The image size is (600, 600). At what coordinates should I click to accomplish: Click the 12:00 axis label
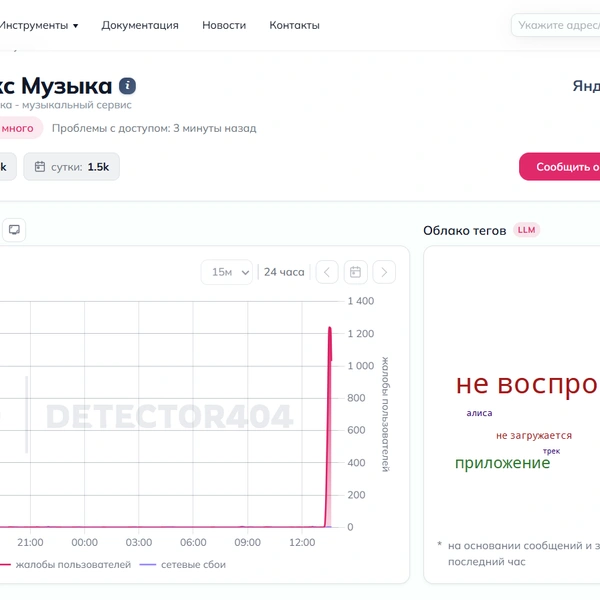(302, 542)
